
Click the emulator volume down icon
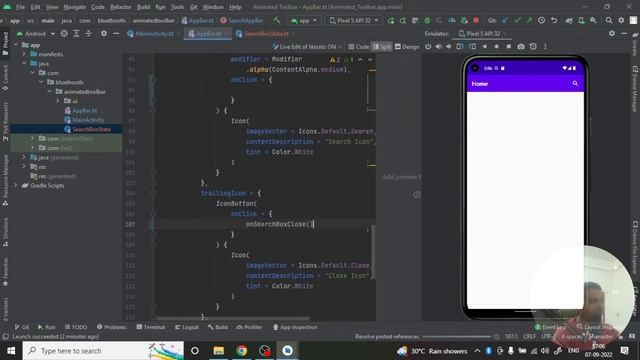click(449, 47)
